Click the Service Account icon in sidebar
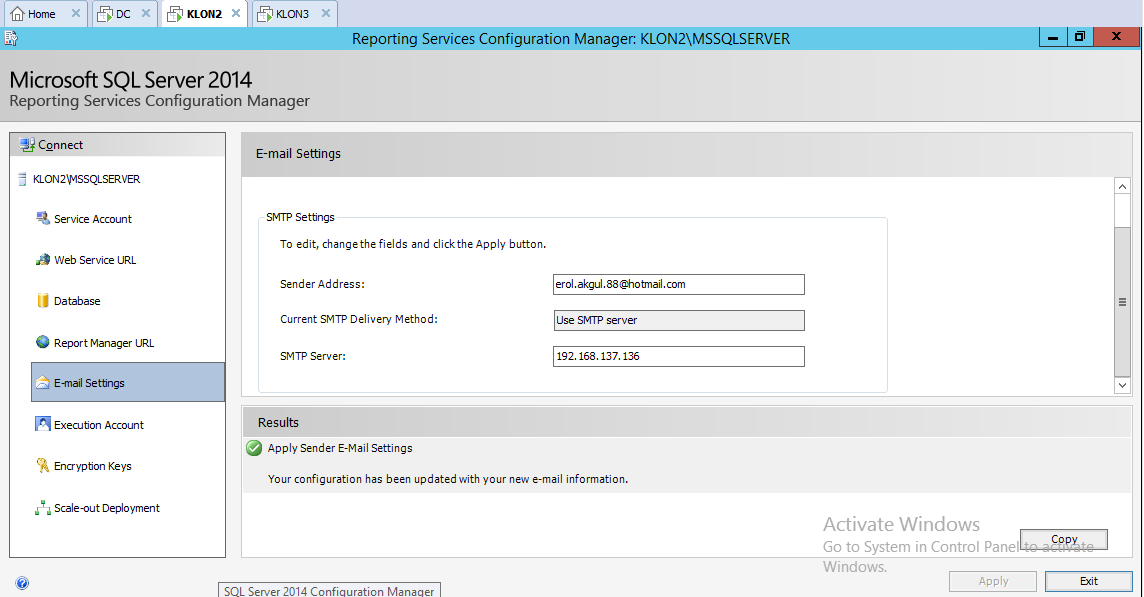The image size is (1144, 597). coord(43,218)
